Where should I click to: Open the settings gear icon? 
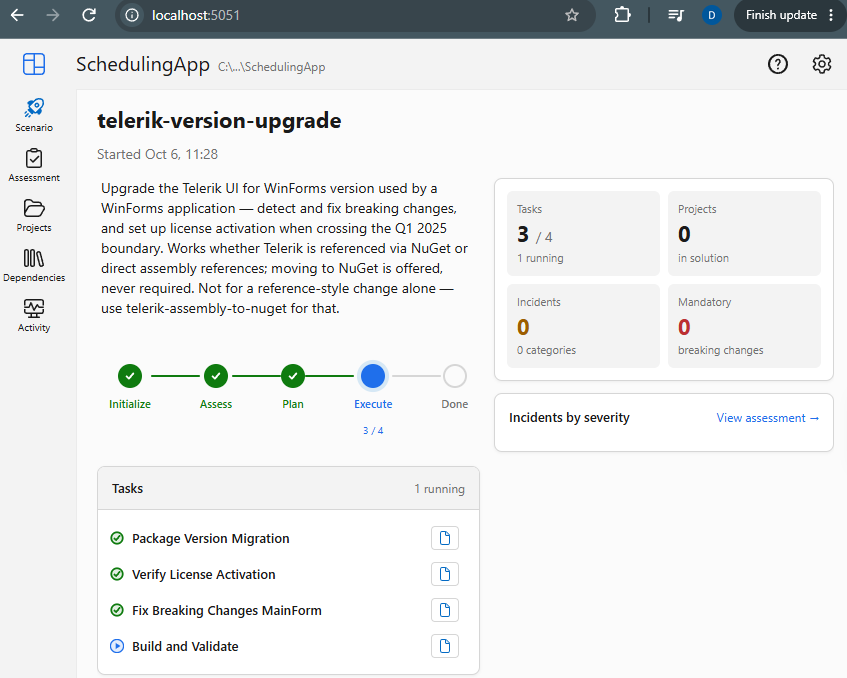pos(822,64)
